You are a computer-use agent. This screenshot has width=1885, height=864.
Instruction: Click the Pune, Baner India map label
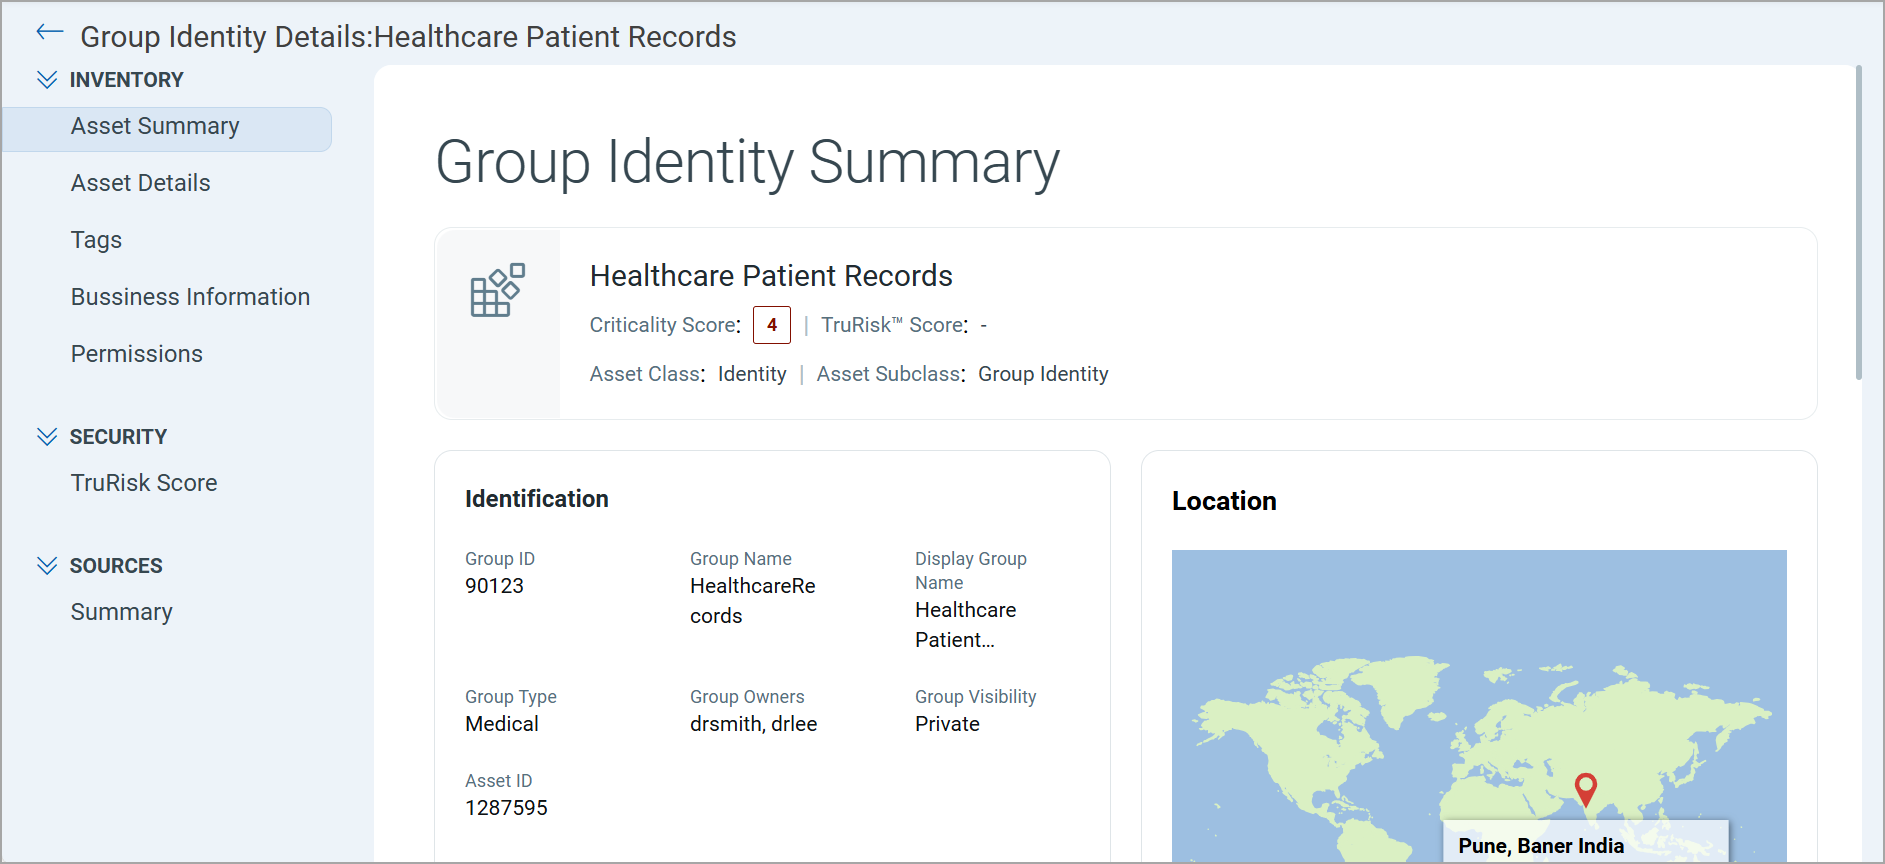point(1540,846)
